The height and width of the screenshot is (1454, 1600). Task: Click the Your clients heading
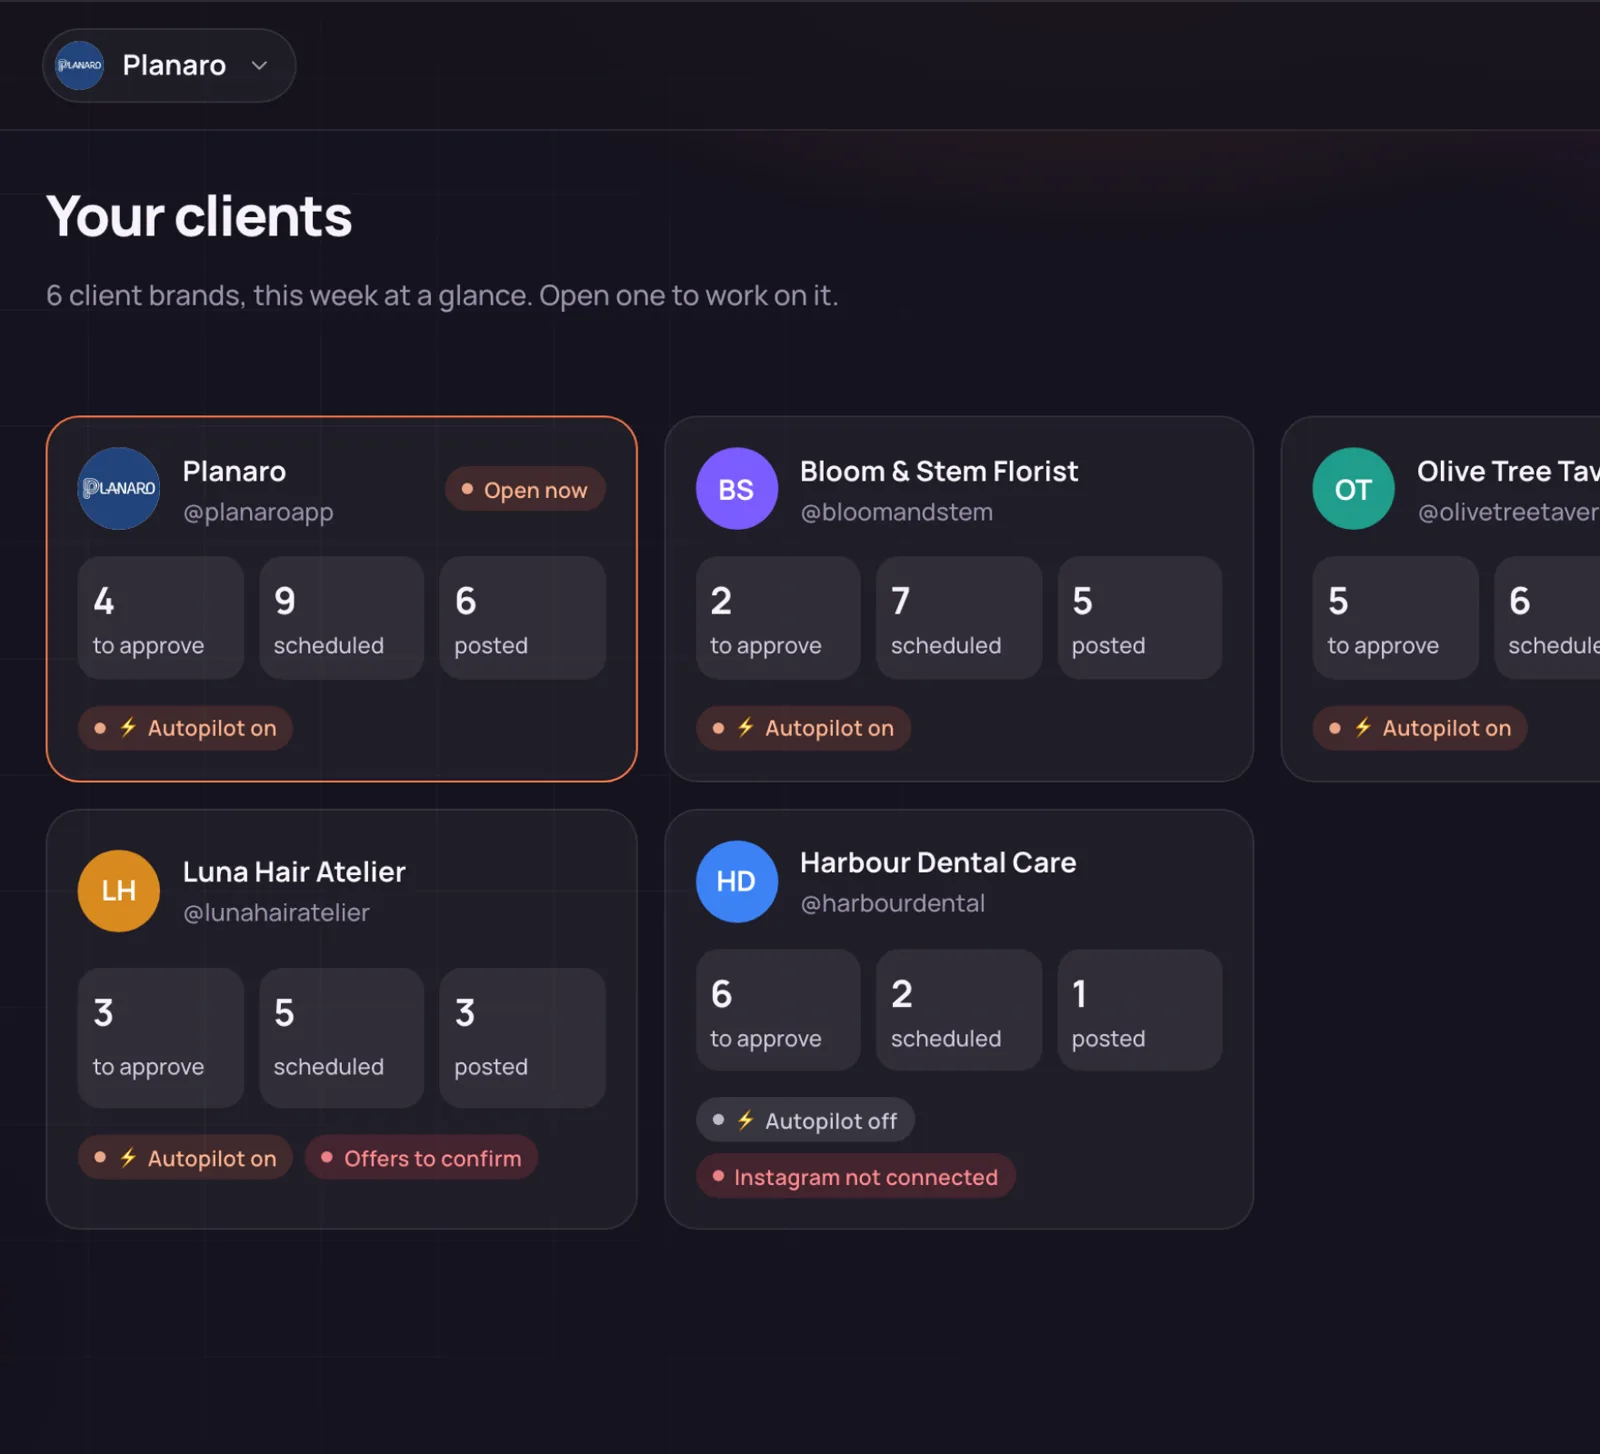[199, 216]
